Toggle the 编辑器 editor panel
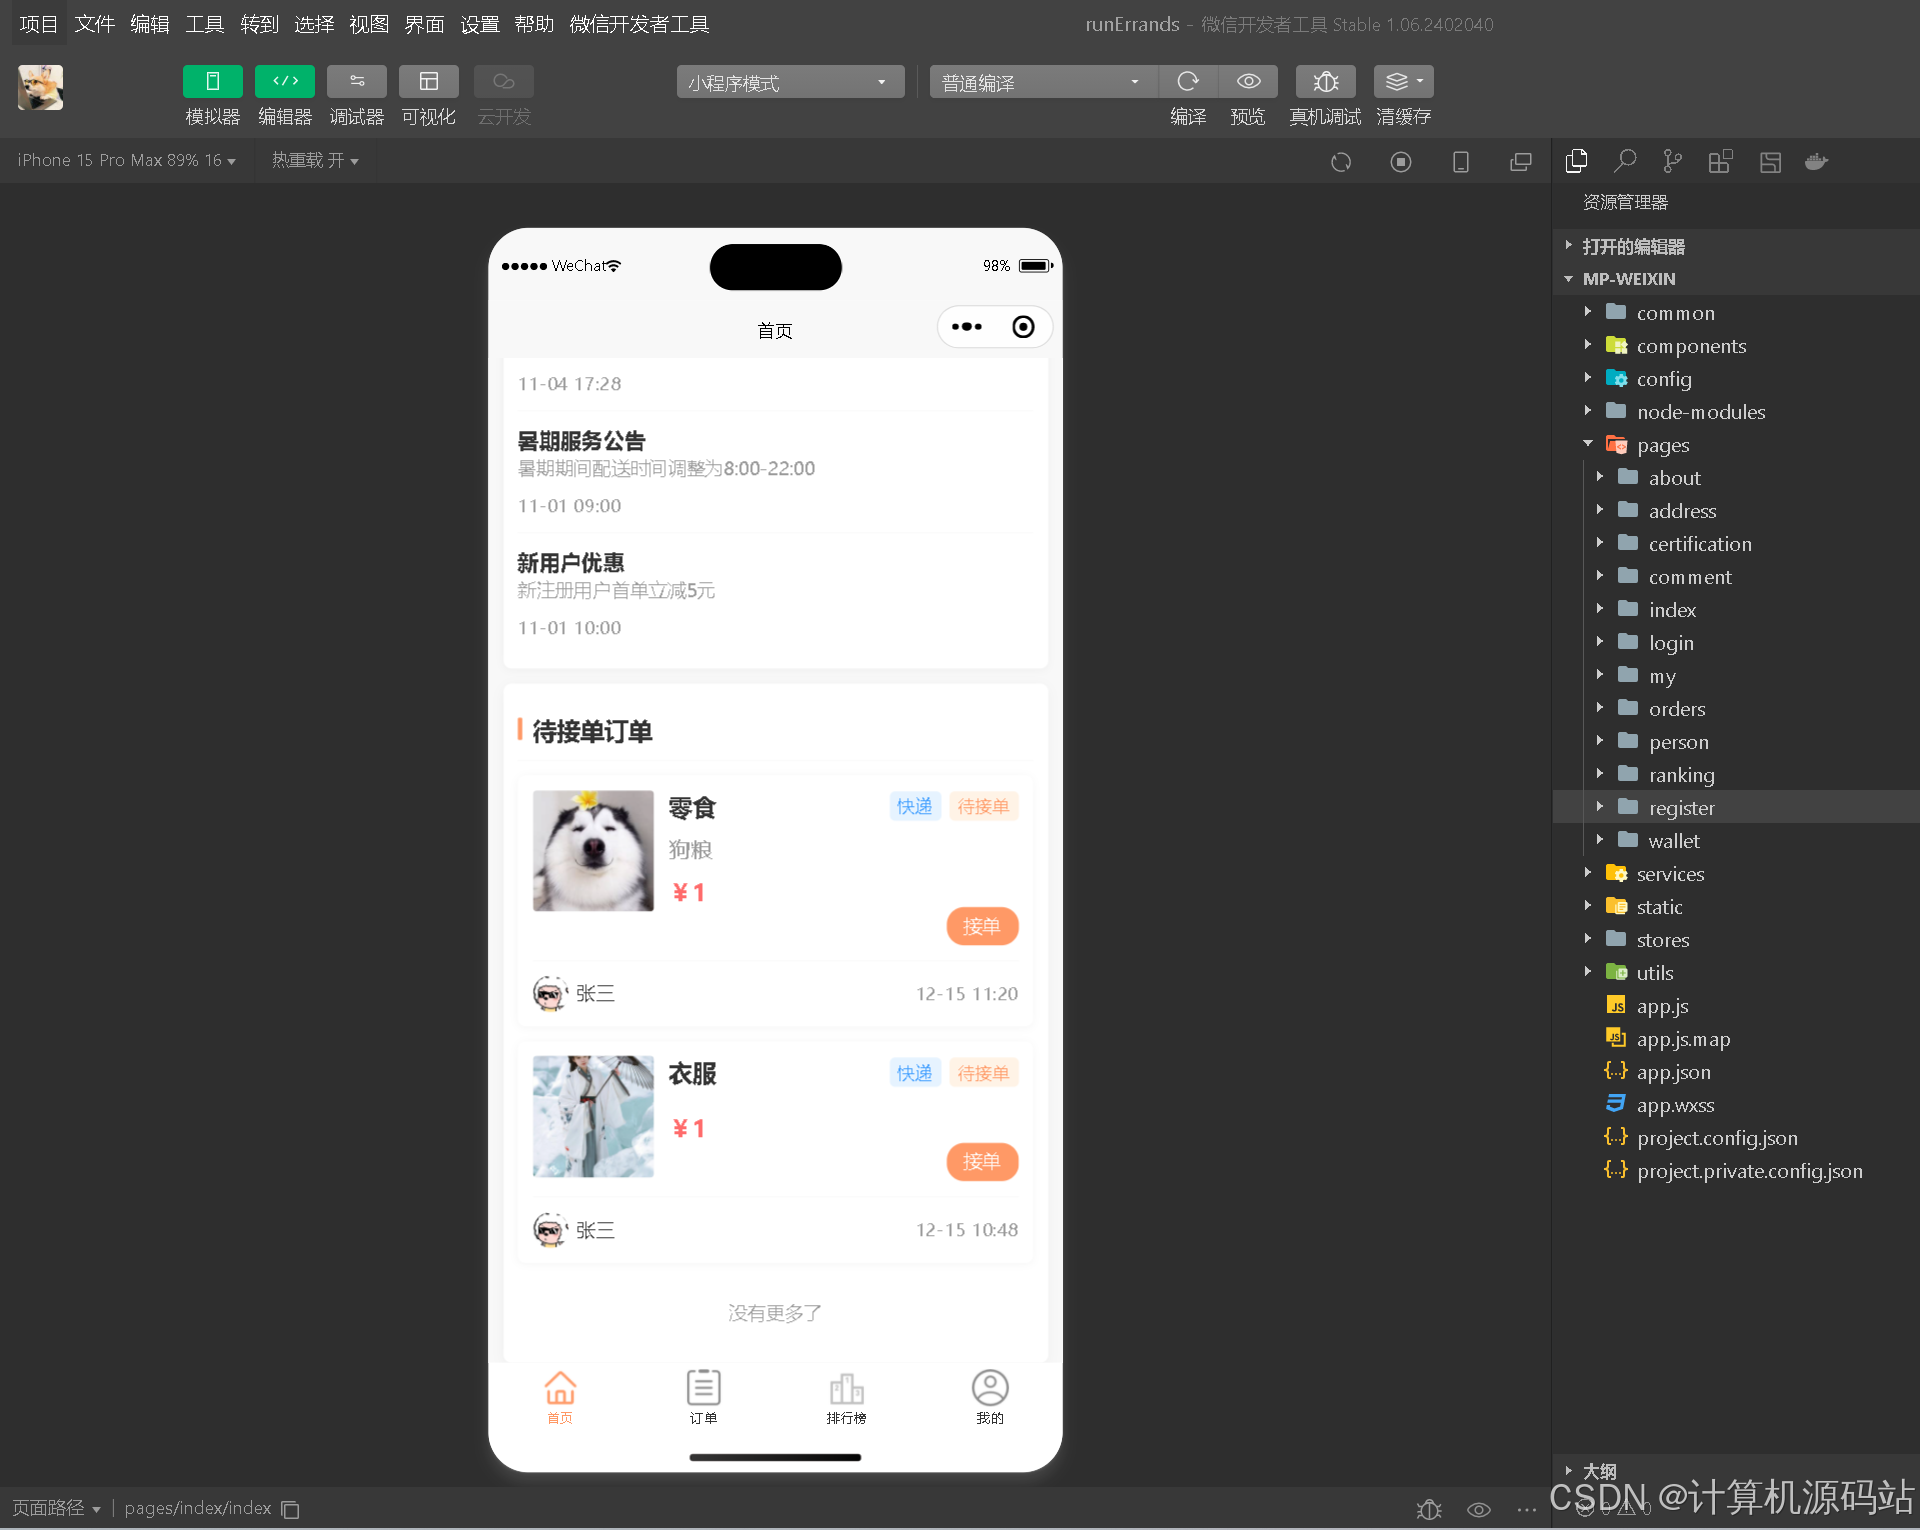This screenshot has width=1920, height=1530. point(284,81)
